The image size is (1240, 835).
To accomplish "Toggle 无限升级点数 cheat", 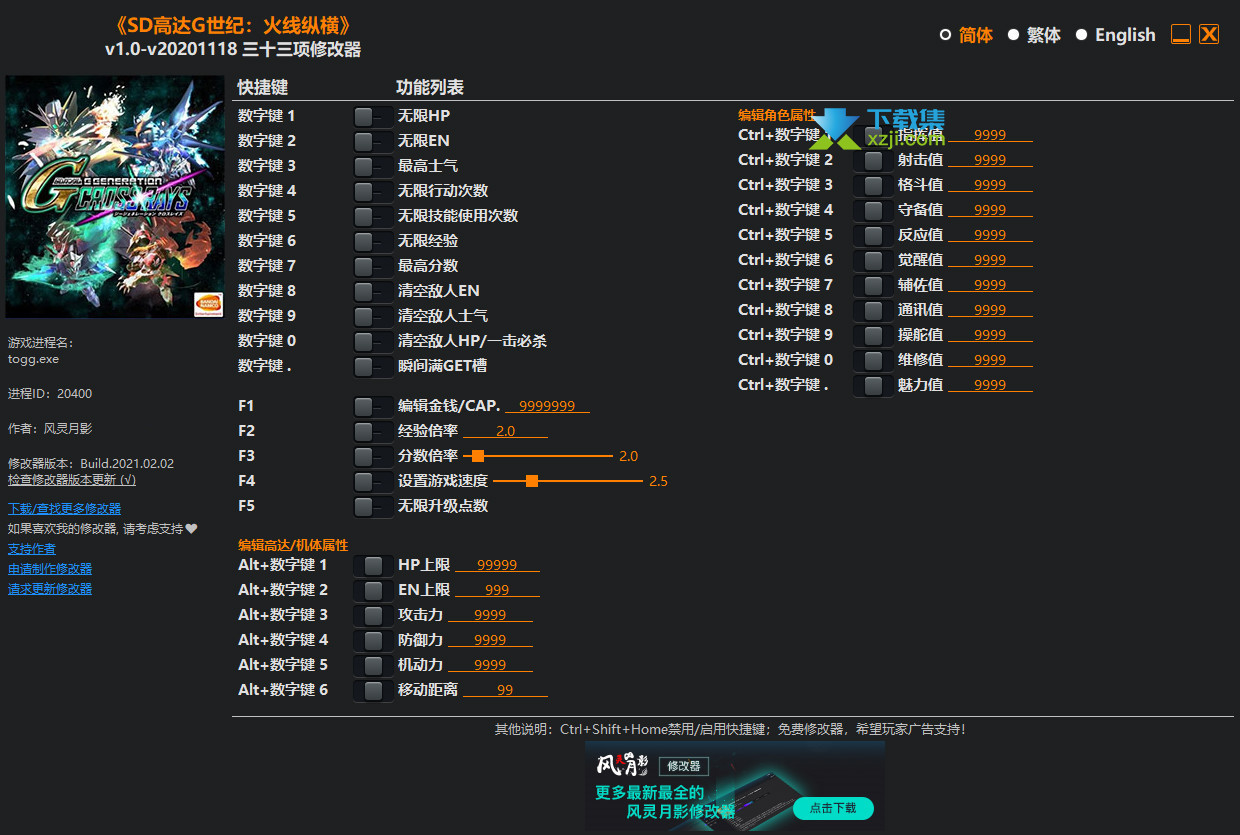I will click(x=373, y=506).
